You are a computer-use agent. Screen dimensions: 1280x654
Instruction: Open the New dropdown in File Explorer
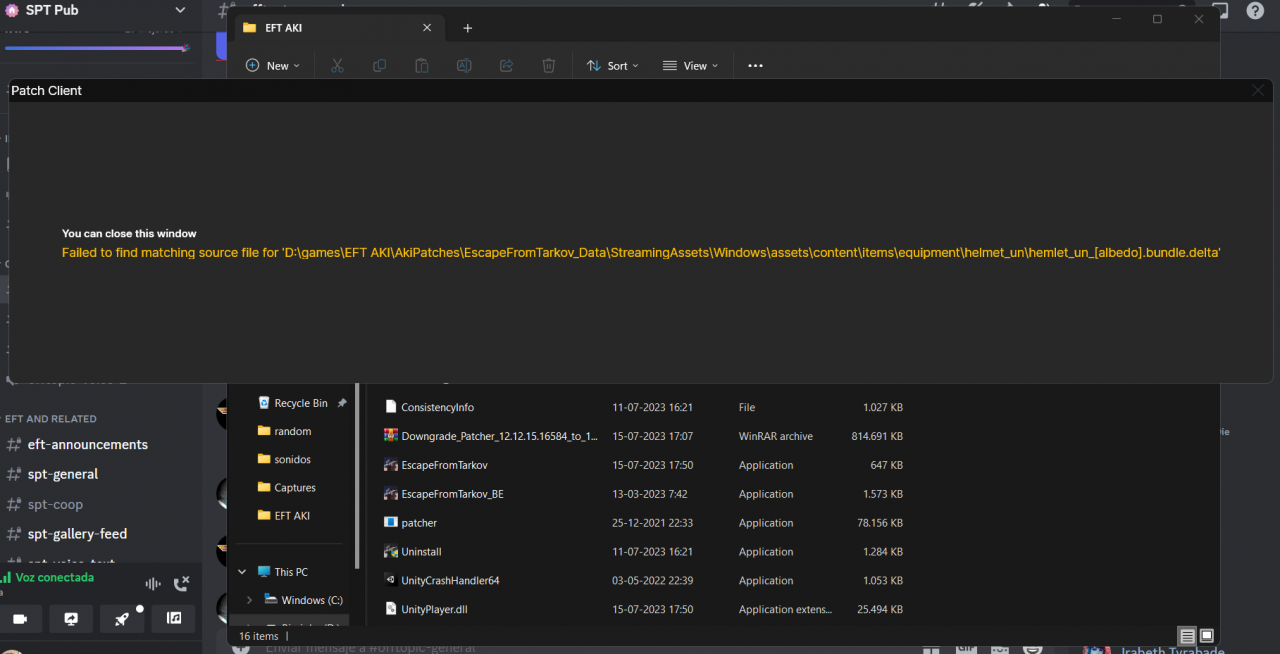pos(273,66)
